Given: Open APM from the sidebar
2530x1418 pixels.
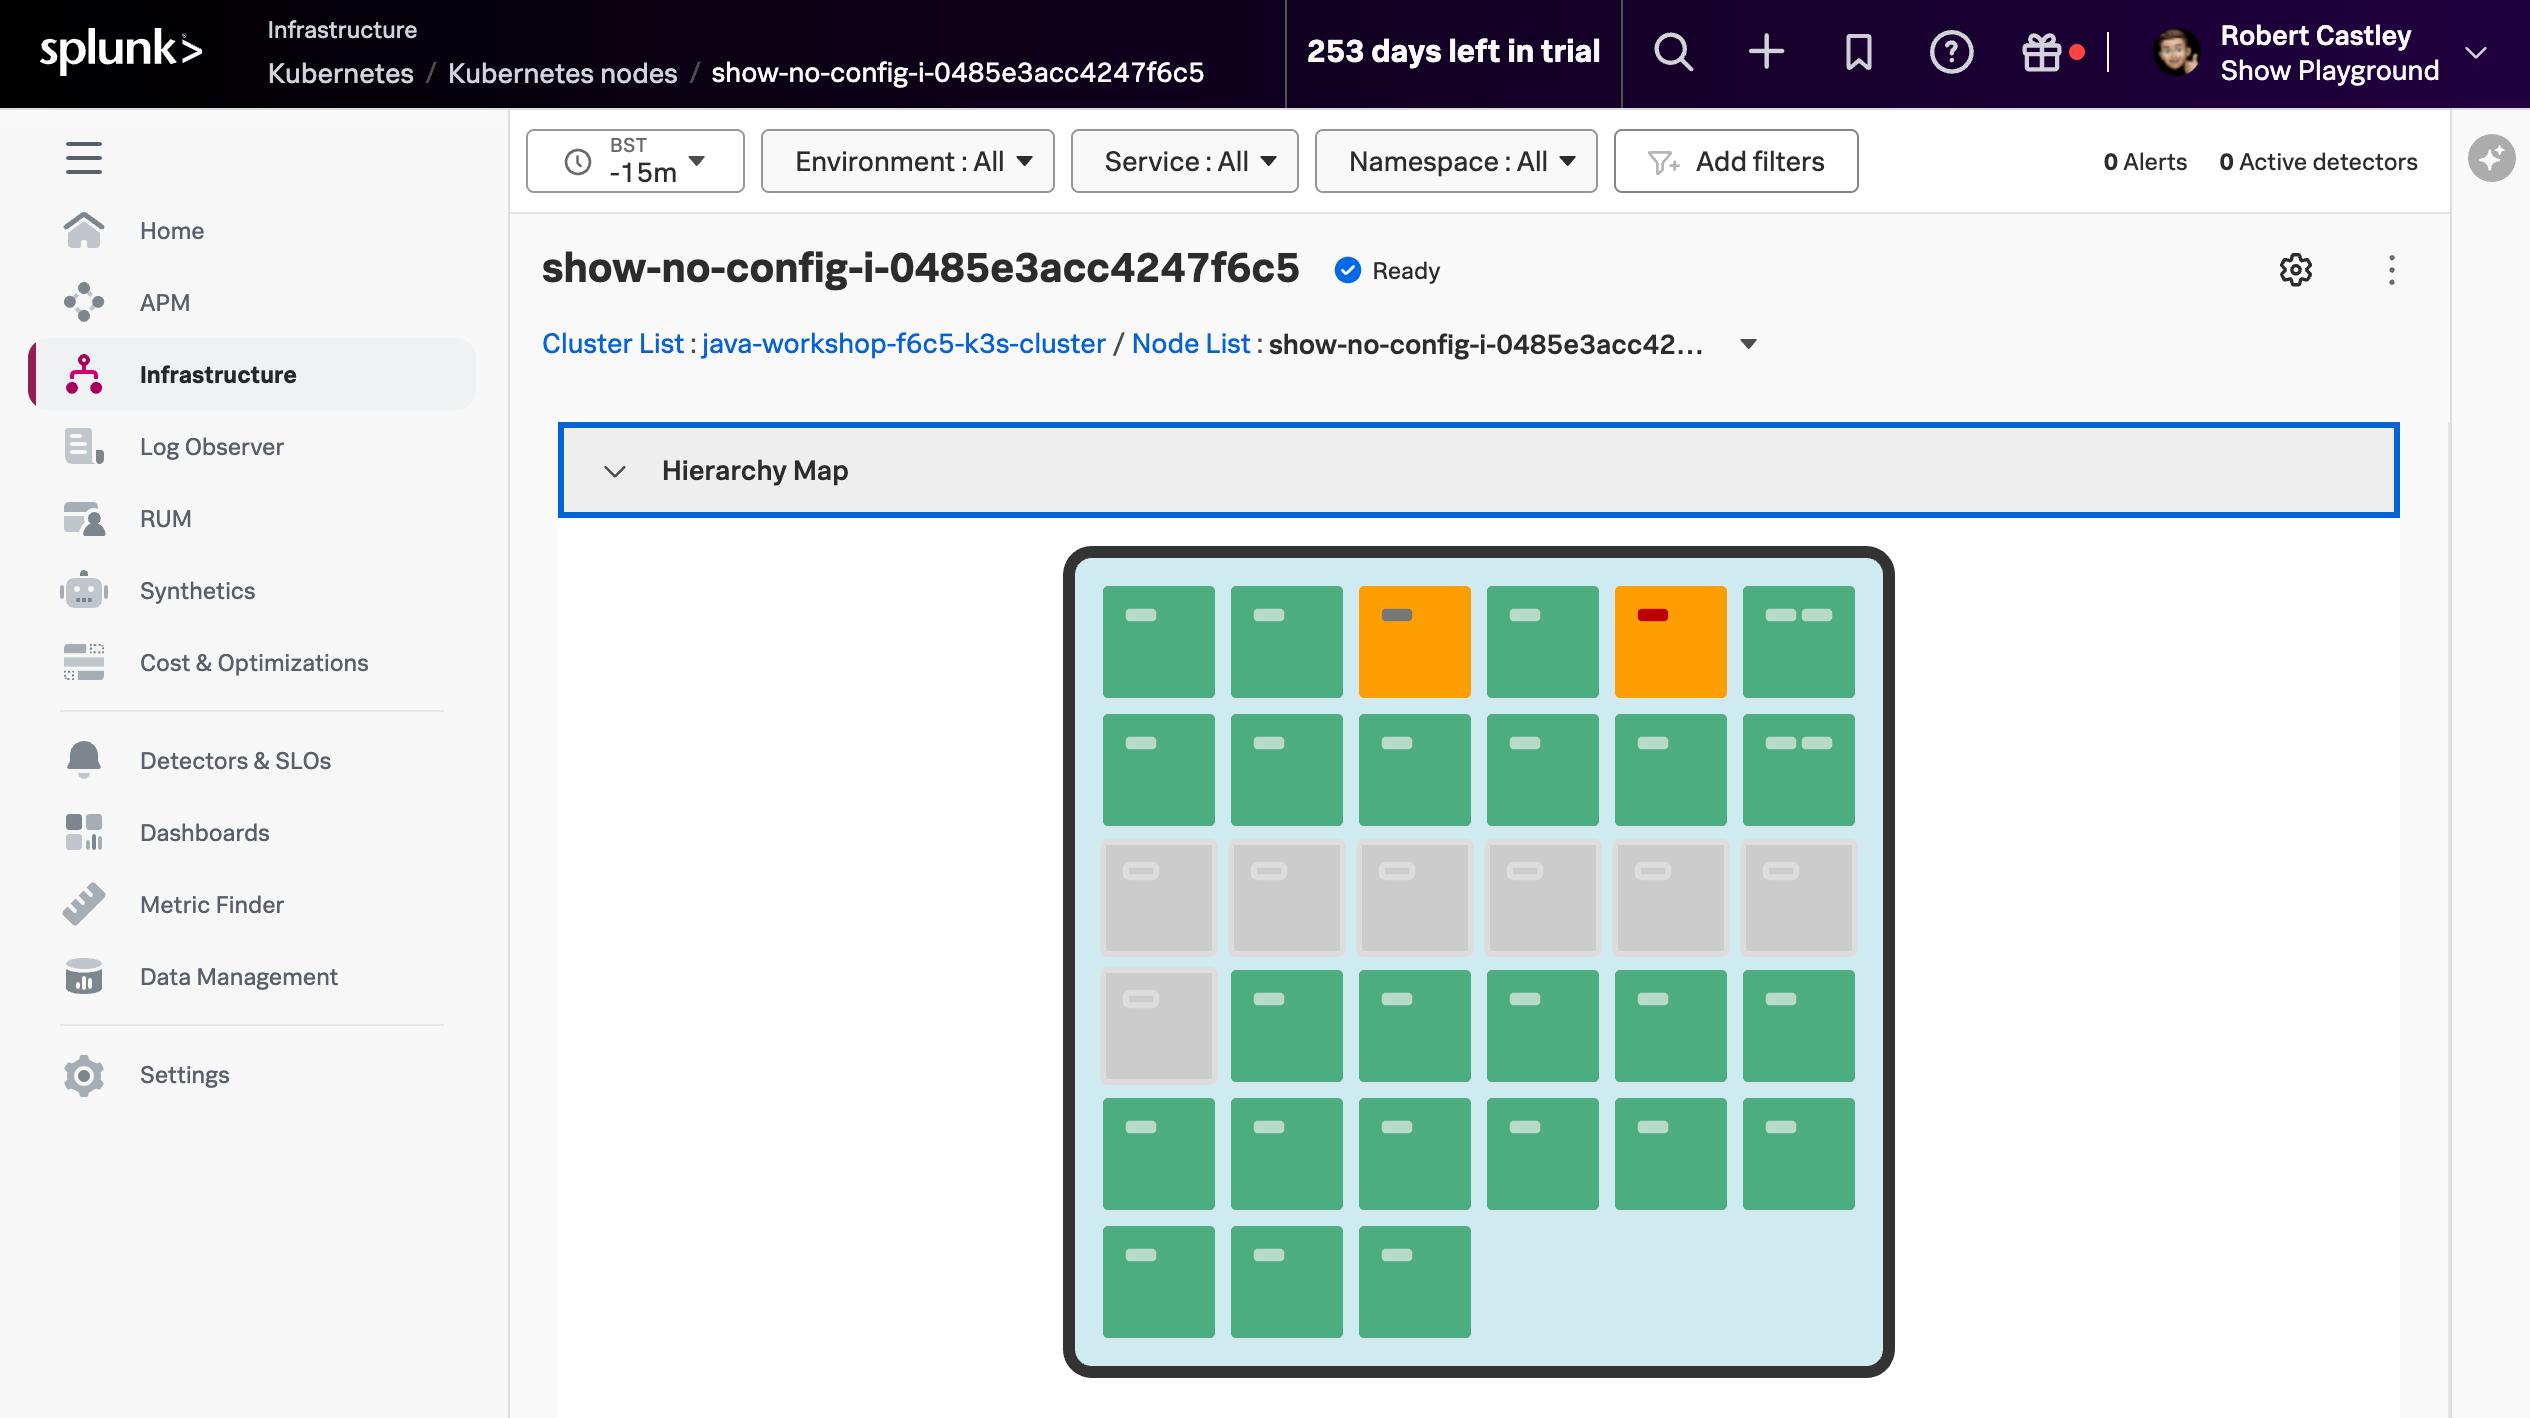Looking at the screenshot, I should 252,303.
